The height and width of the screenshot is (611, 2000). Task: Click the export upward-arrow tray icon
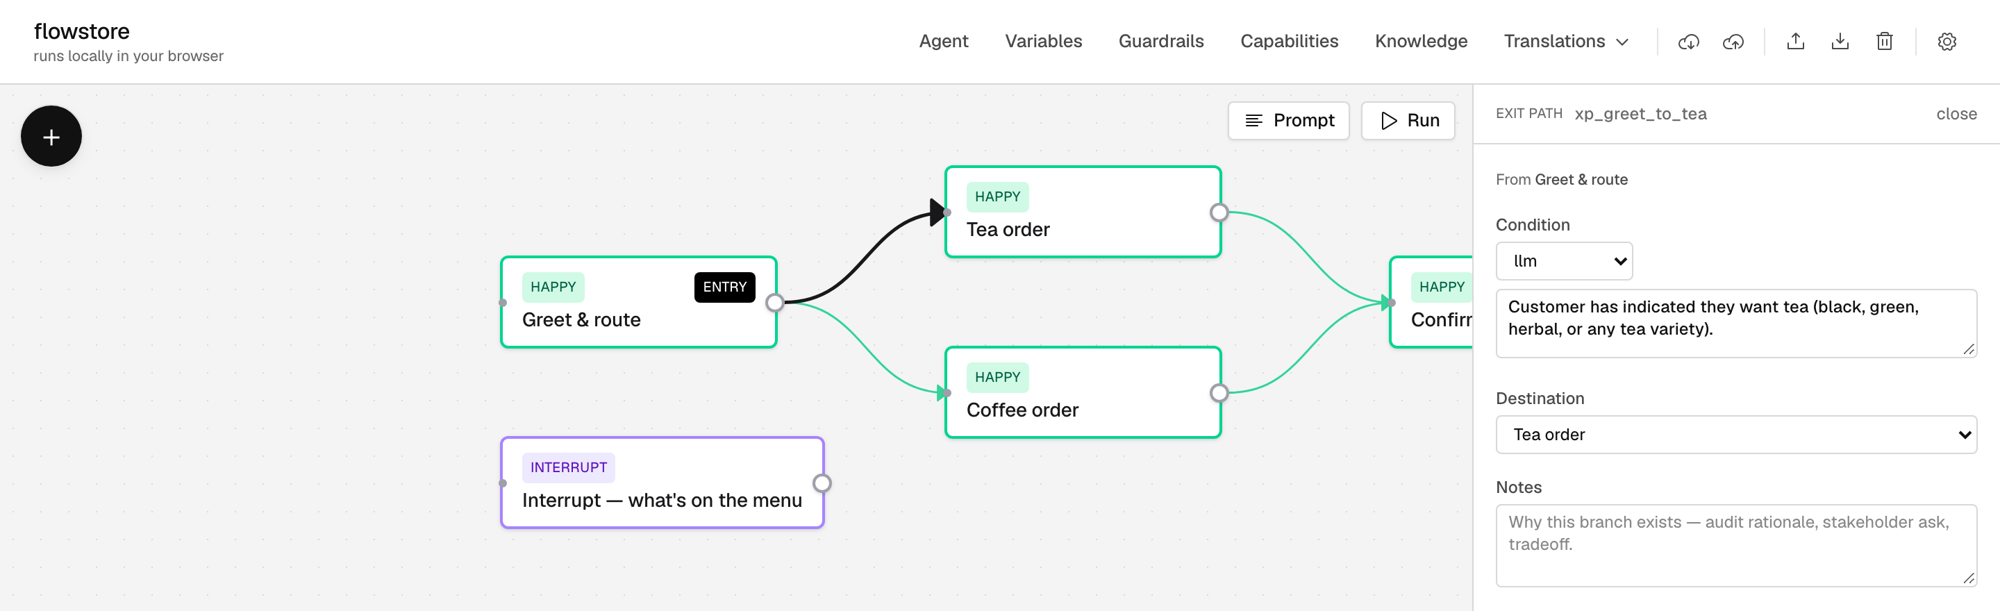(1795, 41)
